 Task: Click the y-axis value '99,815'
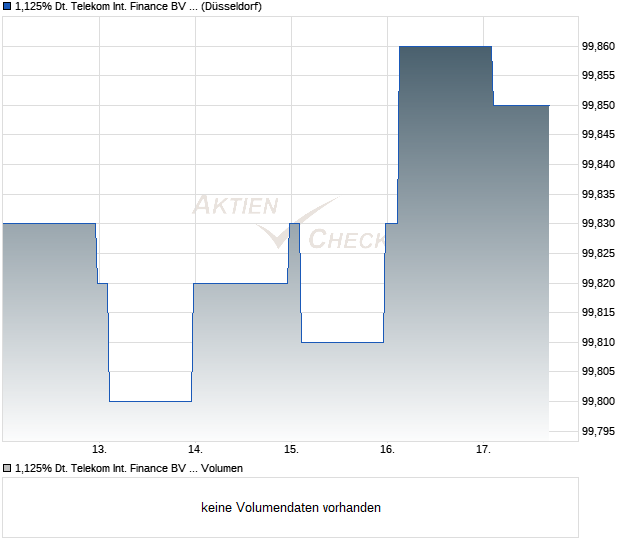(x=598, y=312)
